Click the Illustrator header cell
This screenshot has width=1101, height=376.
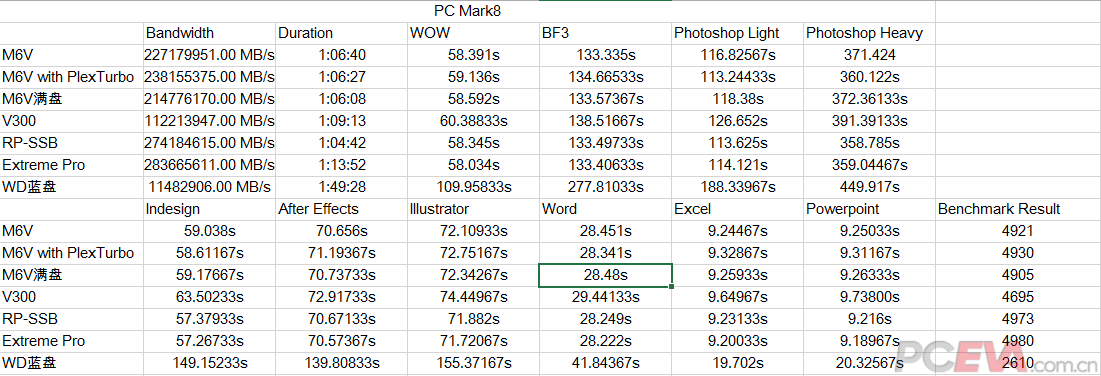click(473, 209)
